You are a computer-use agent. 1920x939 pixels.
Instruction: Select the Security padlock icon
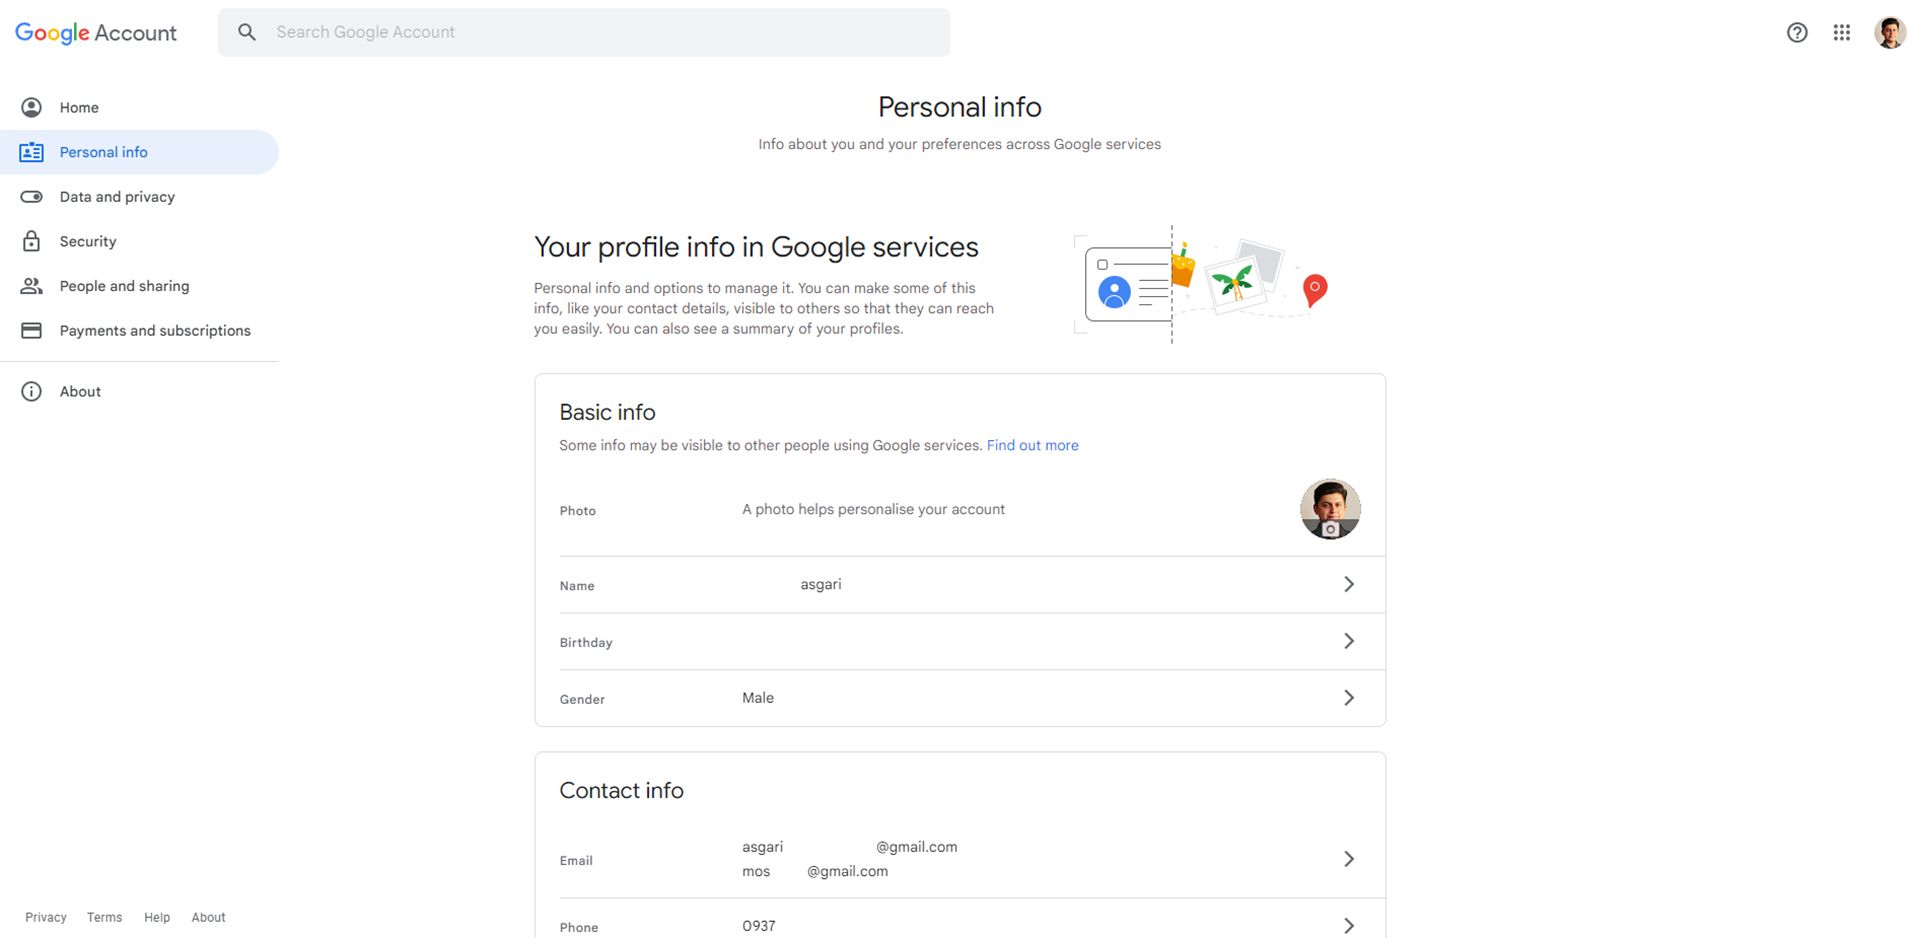point(32,241)
